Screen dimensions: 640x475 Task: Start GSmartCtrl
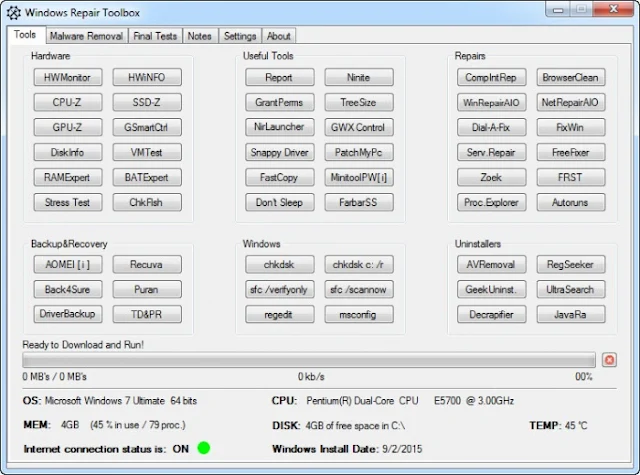coord(147,127)
